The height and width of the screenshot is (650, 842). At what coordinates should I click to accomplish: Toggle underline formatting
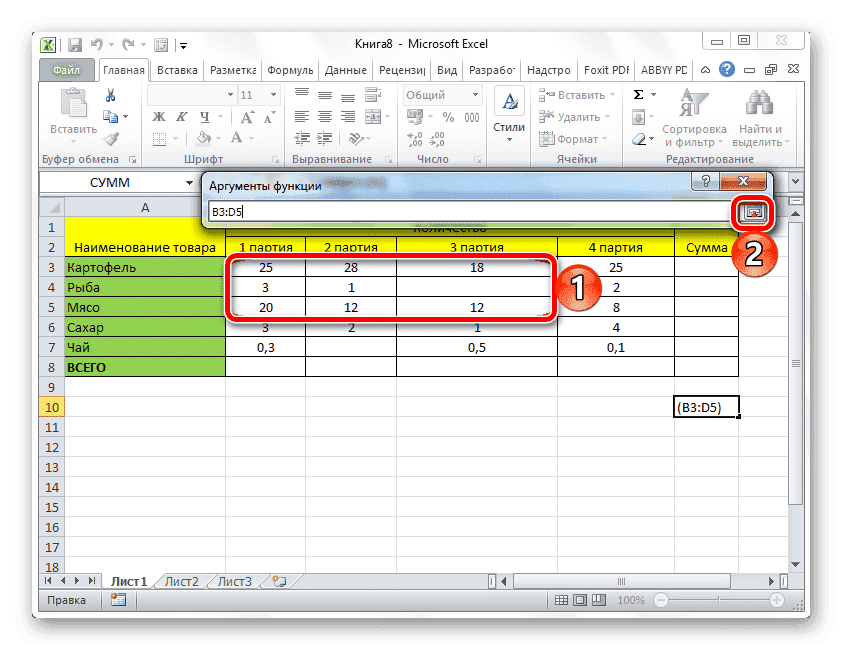coord(204,116)
